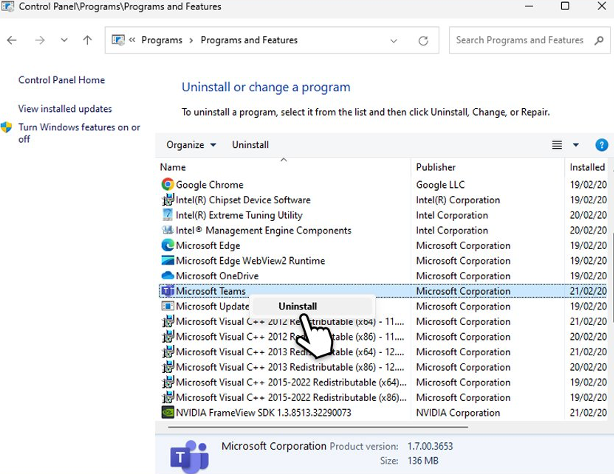The height and width of the screenshot is (474, 614).
Task: Click the Back navigation arrow
Action: (12, 40)
